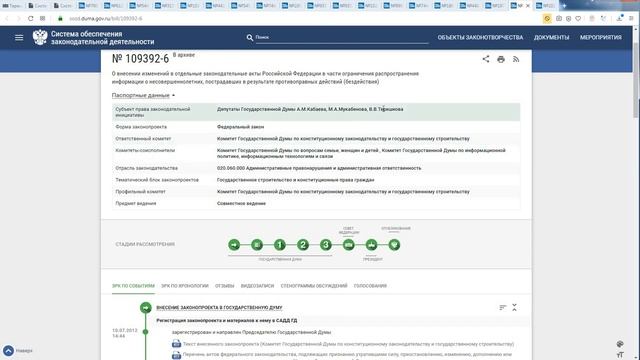Click the timeline marker dated 10.07.2012
The image size is (640, 360).
145,332
